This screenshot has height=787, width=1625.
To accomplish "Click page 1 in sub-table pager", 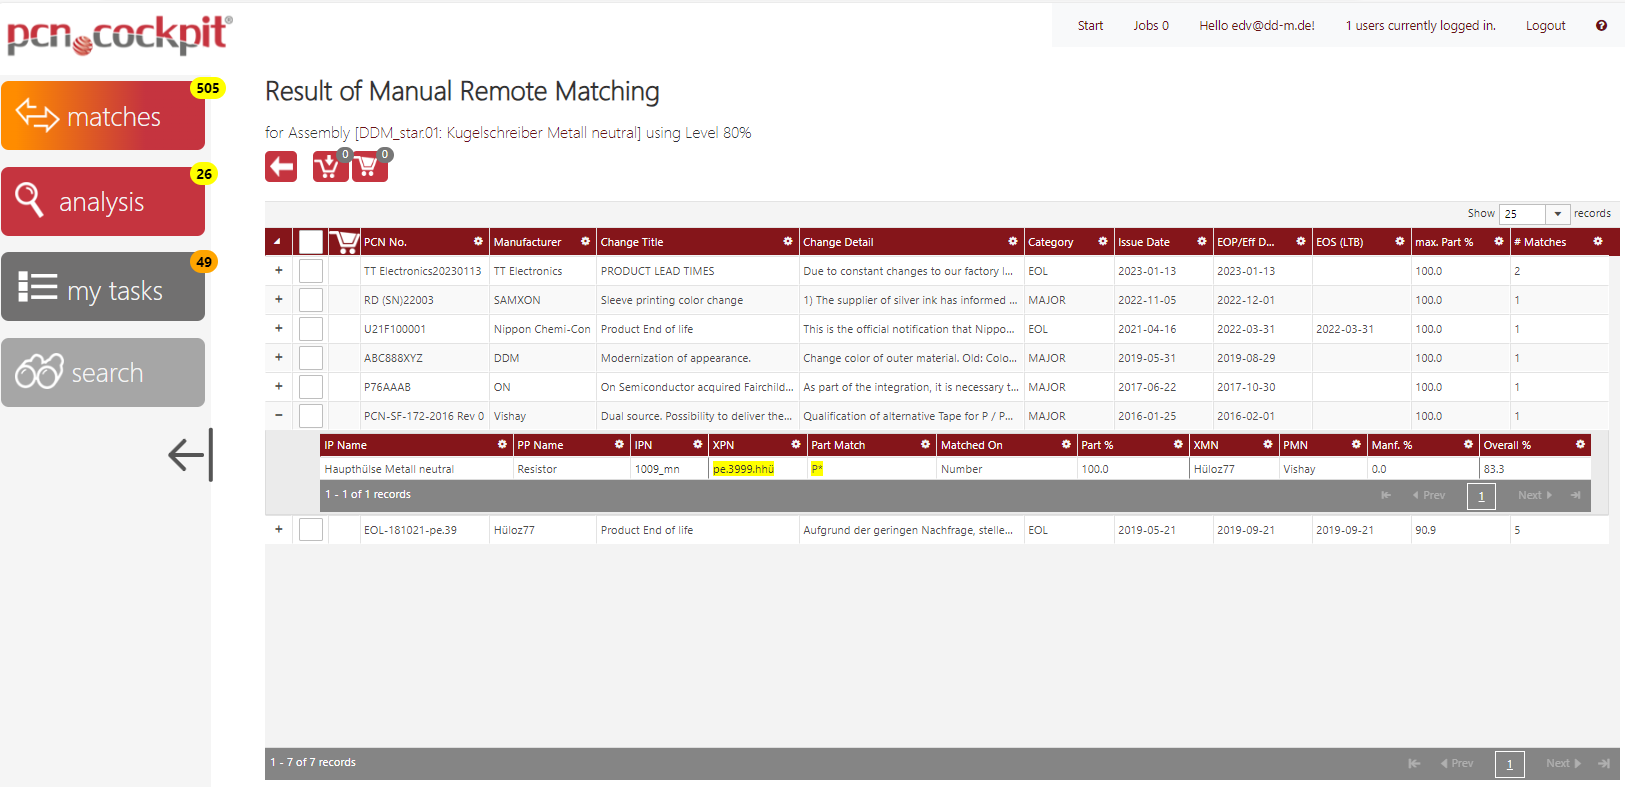I will click(x=1481, y=496).
